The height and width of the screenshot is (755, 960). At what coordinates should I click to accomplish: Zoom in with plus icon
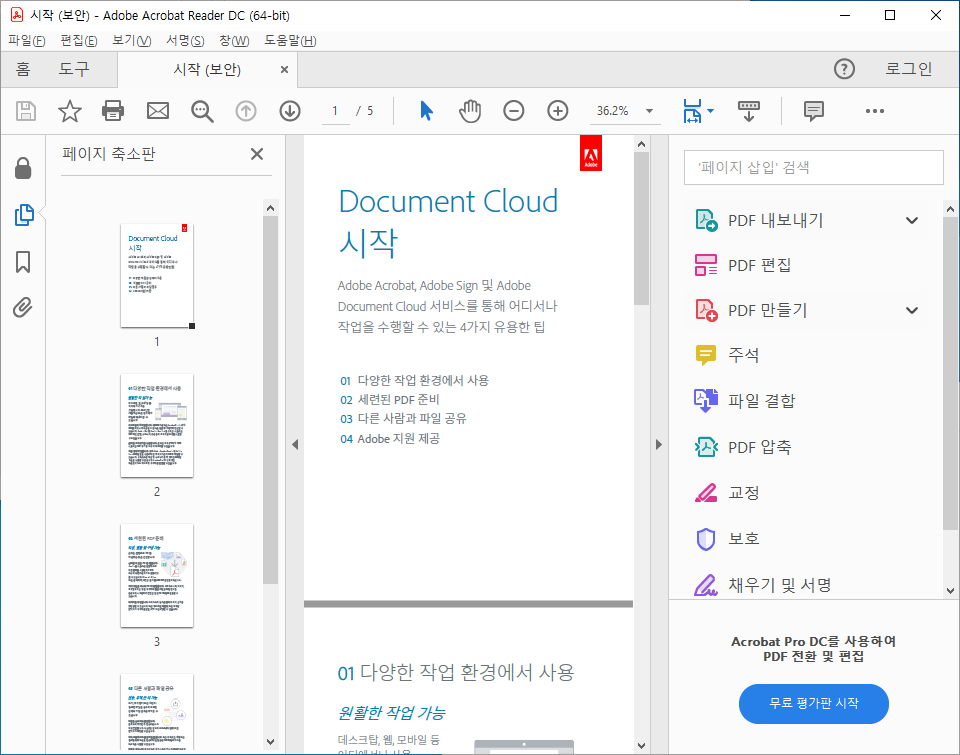pos(558,111)
